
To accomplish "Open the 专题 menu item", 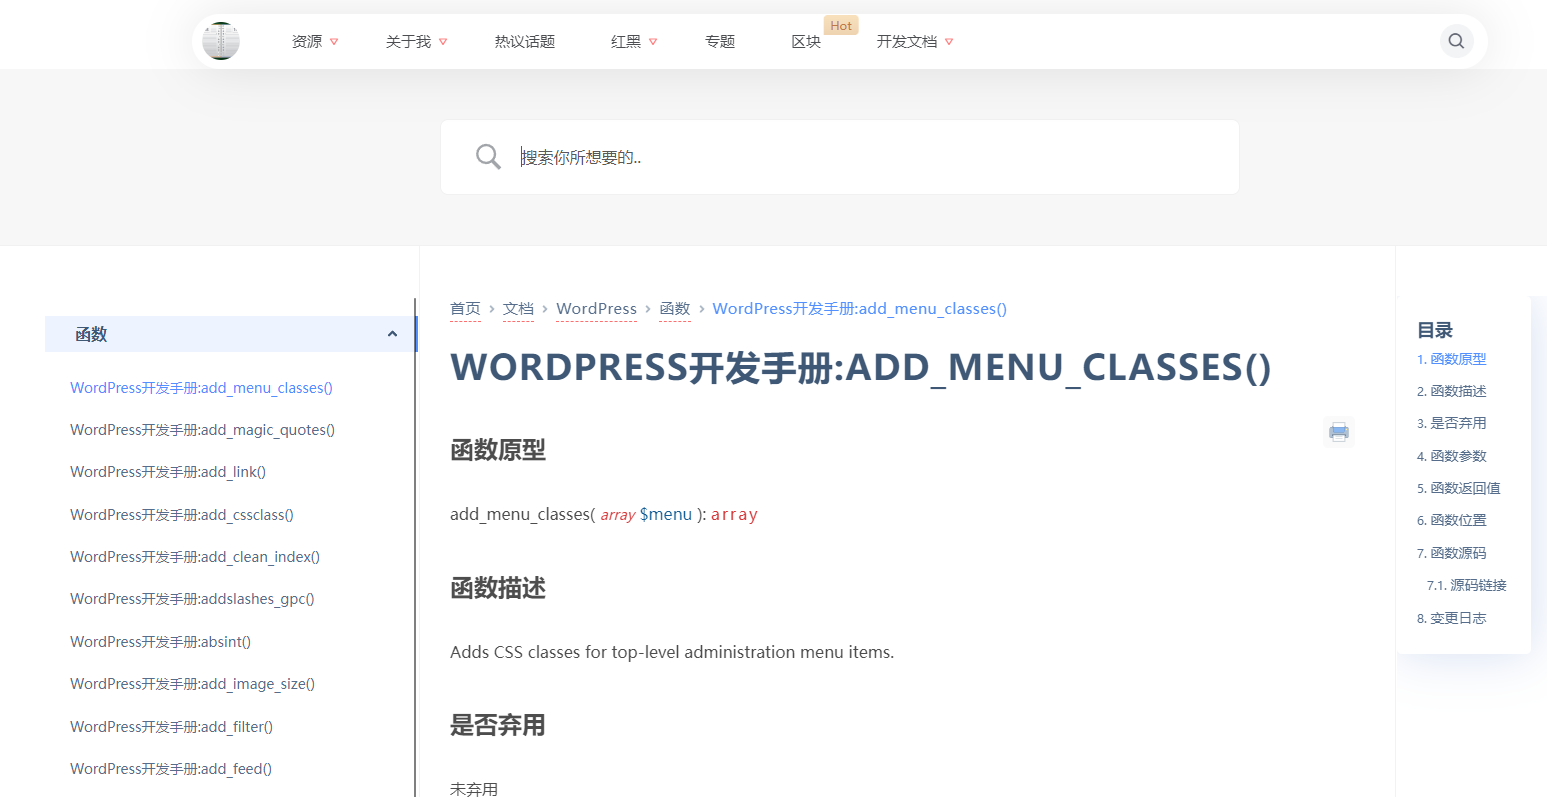I will tap(720, 42).
